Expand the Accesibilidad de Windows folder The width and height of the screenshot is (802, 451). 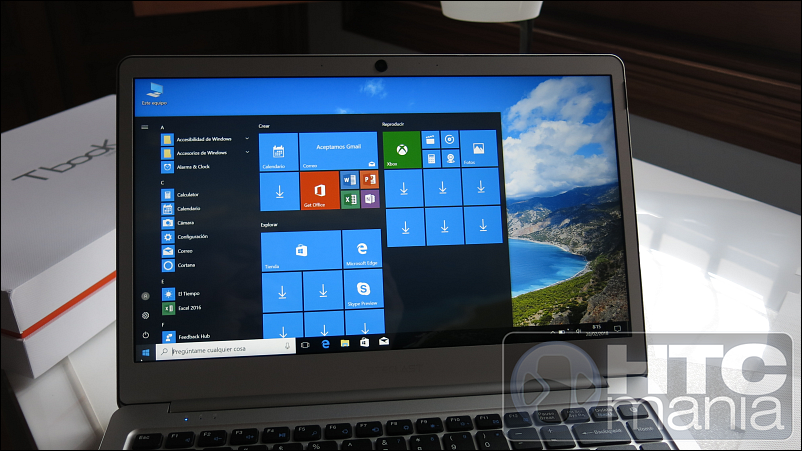tap(206, 139)
